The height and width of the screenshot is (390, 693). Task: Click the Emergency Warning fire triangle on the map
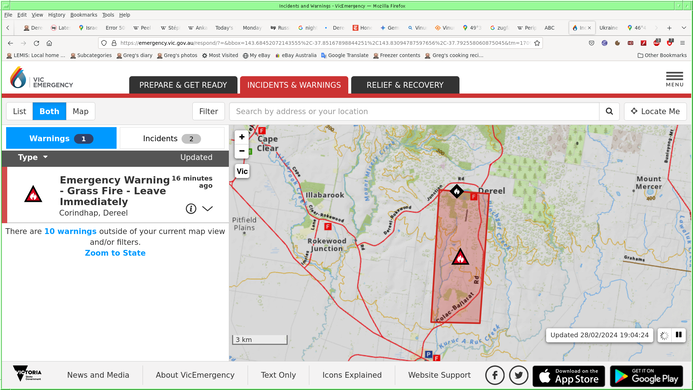460,257
